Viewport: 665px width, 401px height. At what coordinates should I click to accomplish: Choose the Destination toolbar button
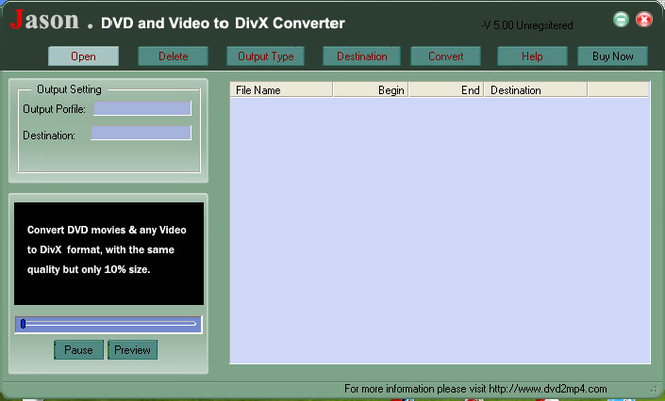pyautogui.click(x=362, y=56)
